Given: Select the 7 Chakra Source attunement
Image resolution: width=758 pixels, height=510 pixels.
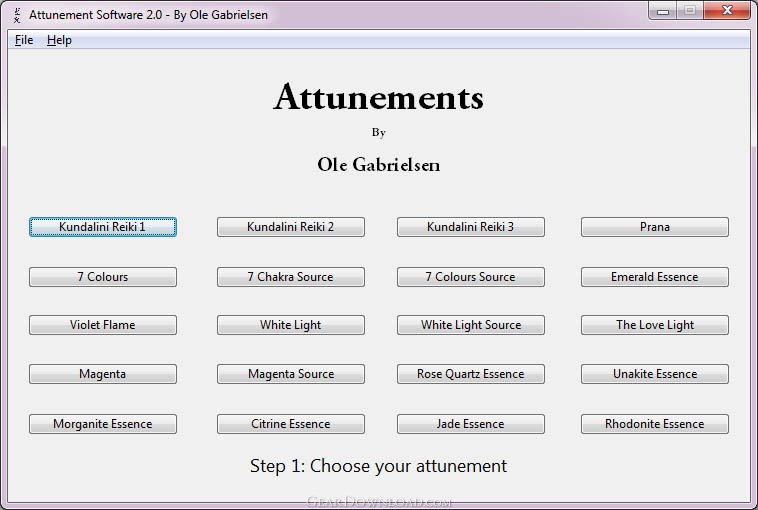Looking at the screenshot, I should click(x=291, y=277).
